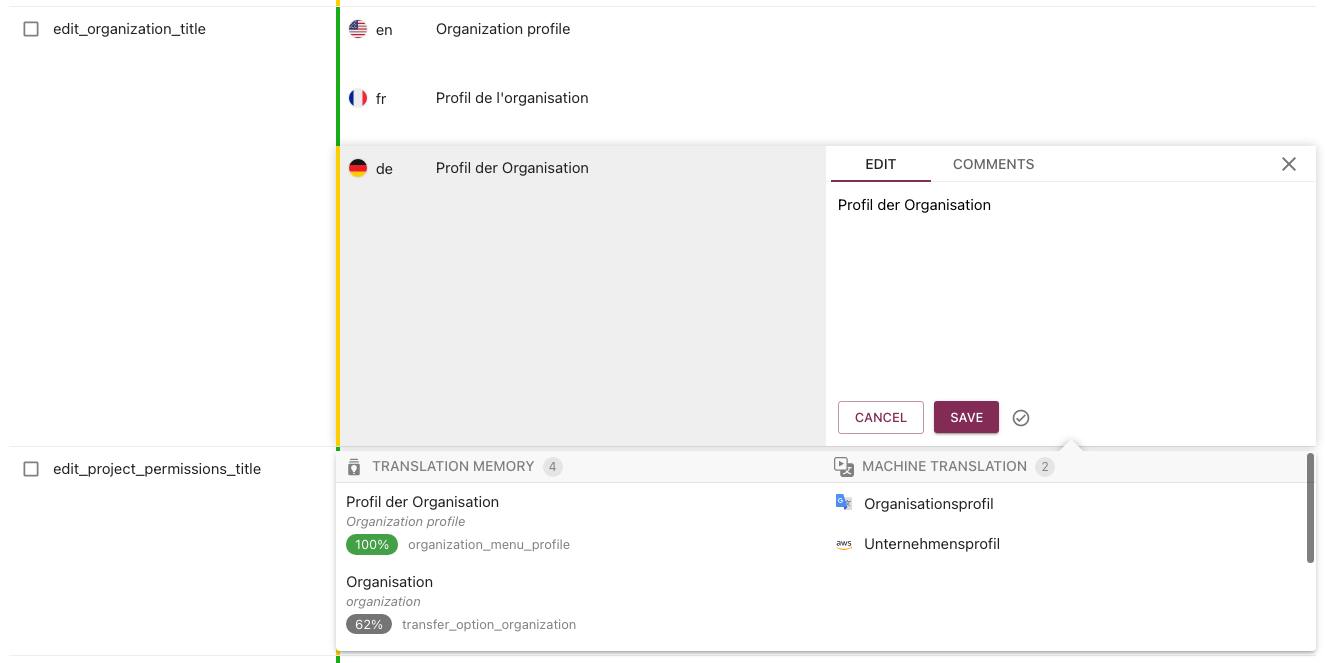Click the German flag beside de
Screen dimensions: 1325x663
358,167
